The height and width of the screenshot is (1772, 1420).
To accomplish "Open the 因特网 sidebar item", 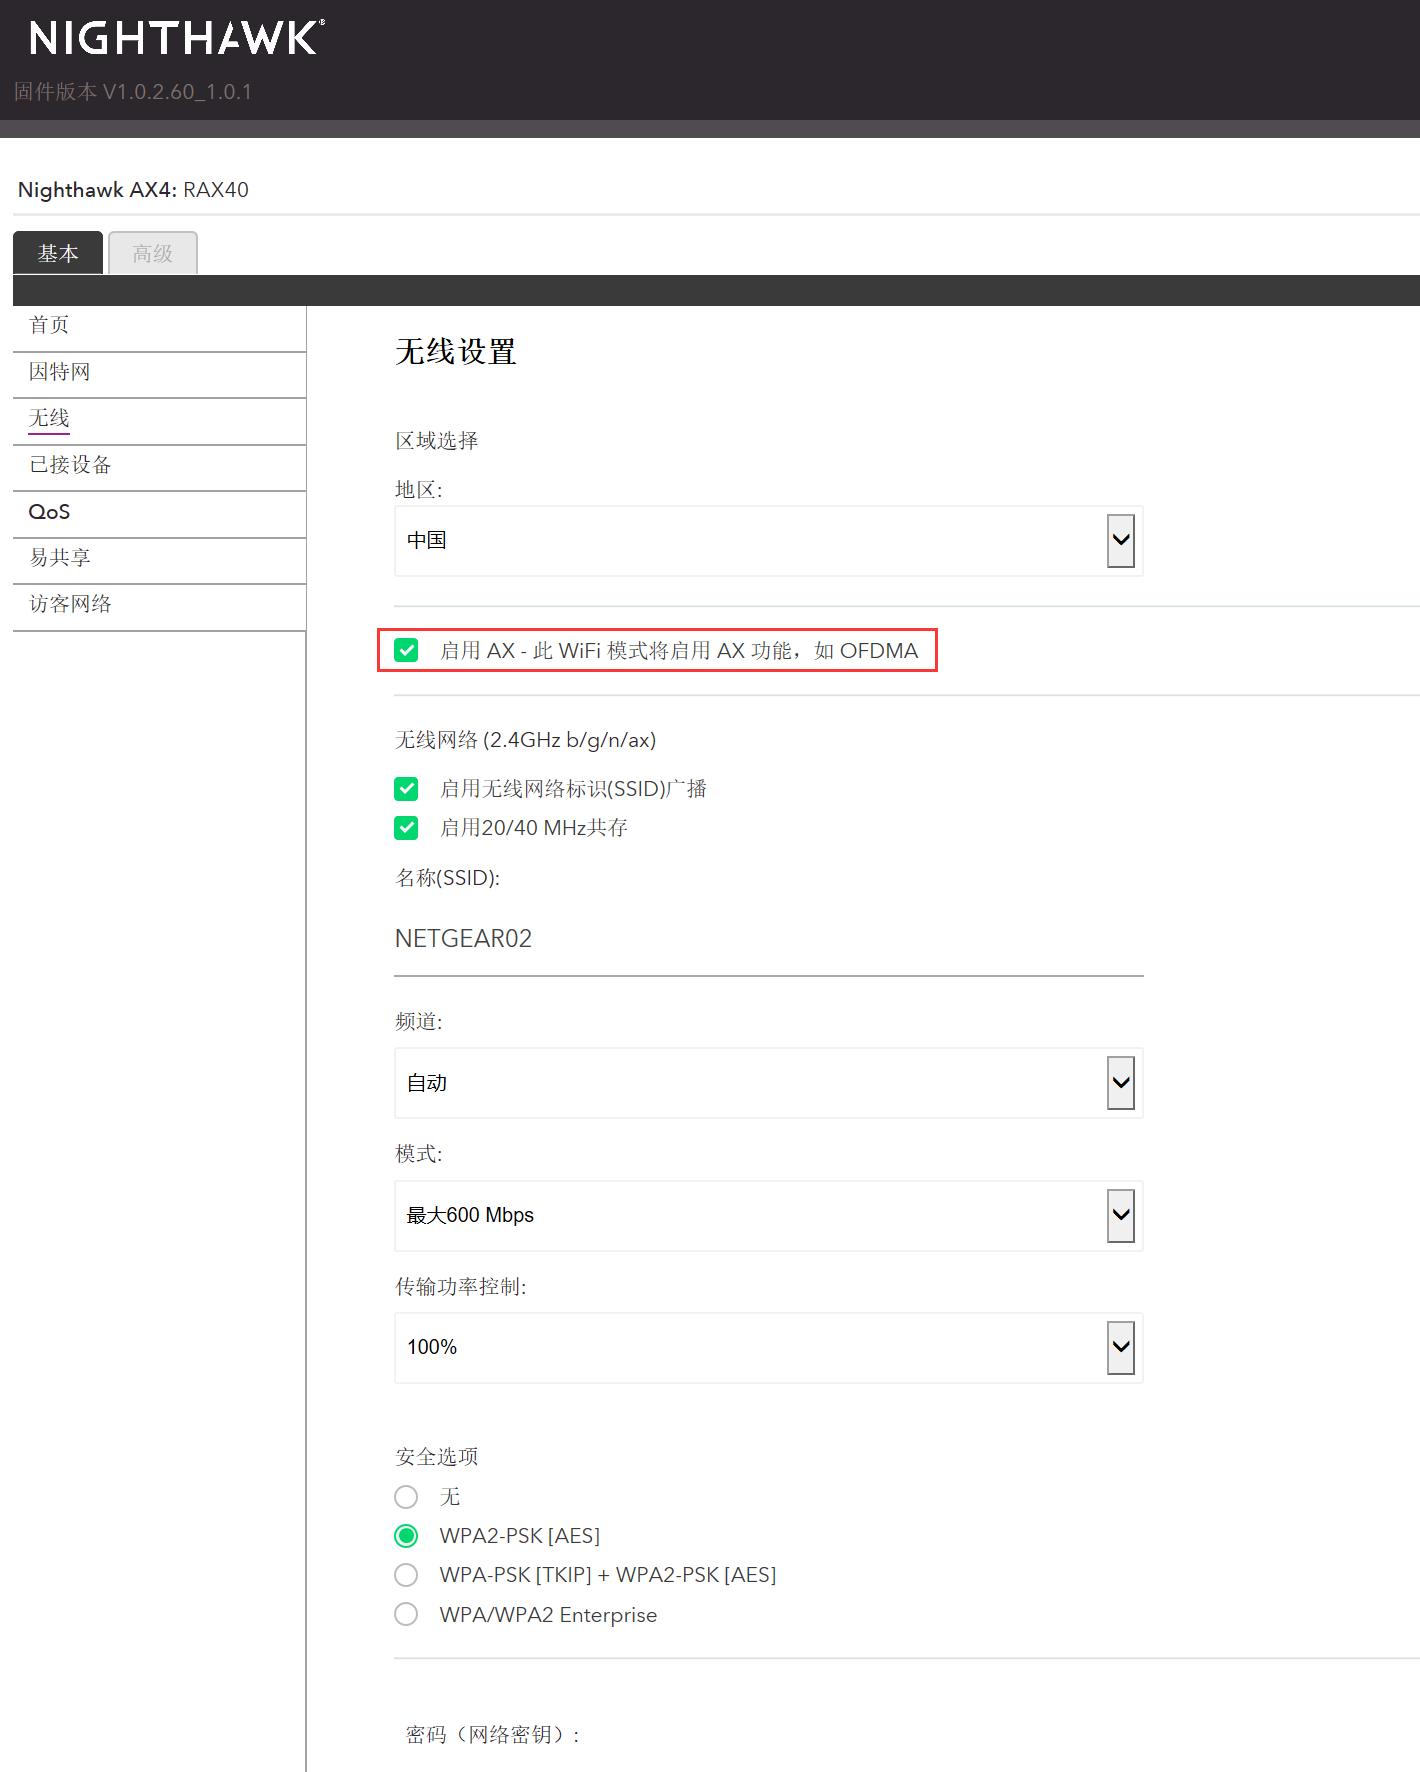I will (x=159, y=373).
